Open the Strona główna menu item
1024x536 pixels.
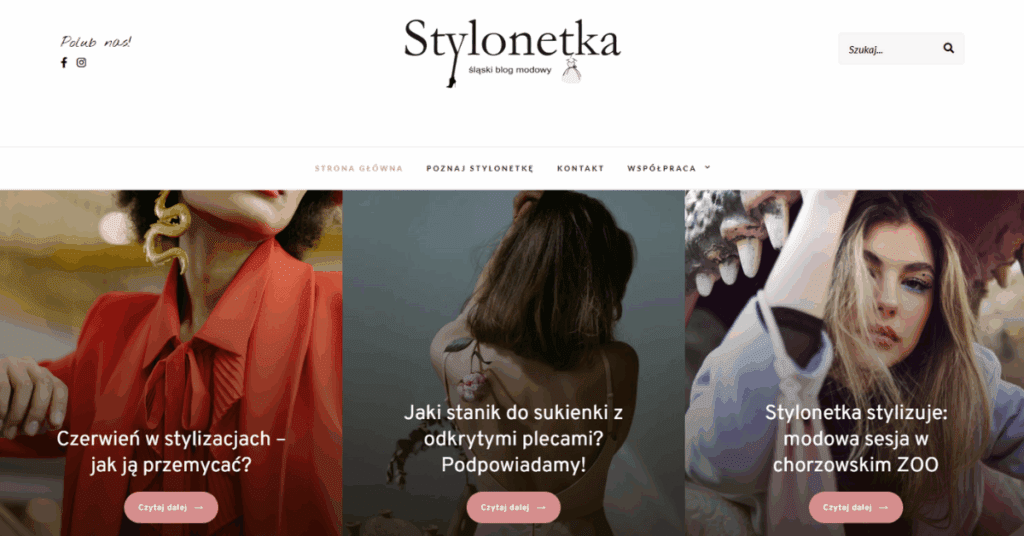[359, 168]
